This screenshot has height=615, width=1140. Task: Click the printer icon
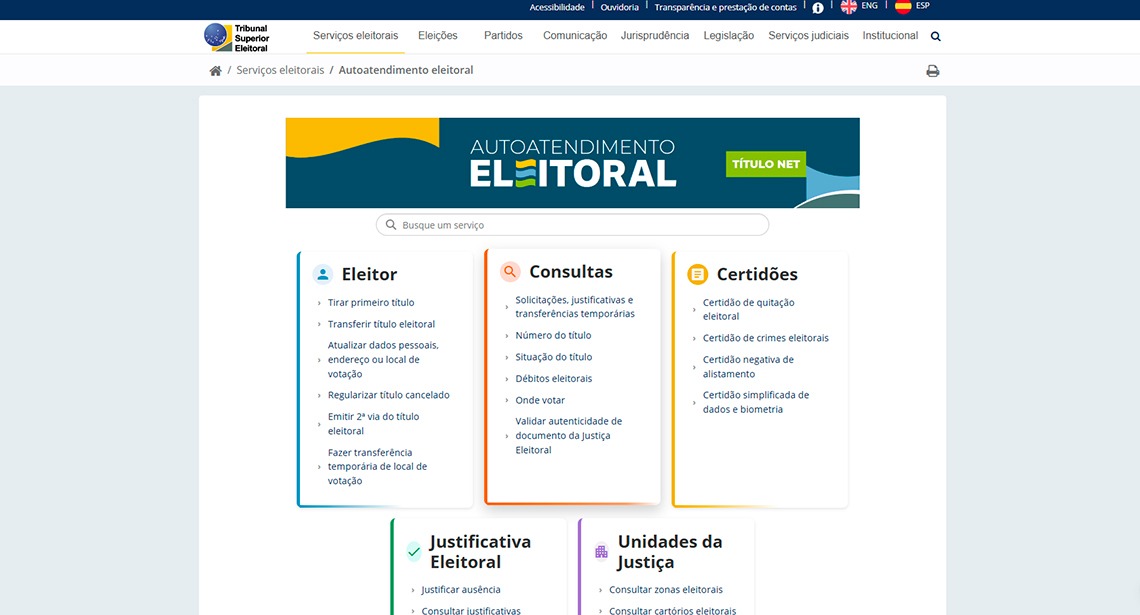(x=932, y=71)
